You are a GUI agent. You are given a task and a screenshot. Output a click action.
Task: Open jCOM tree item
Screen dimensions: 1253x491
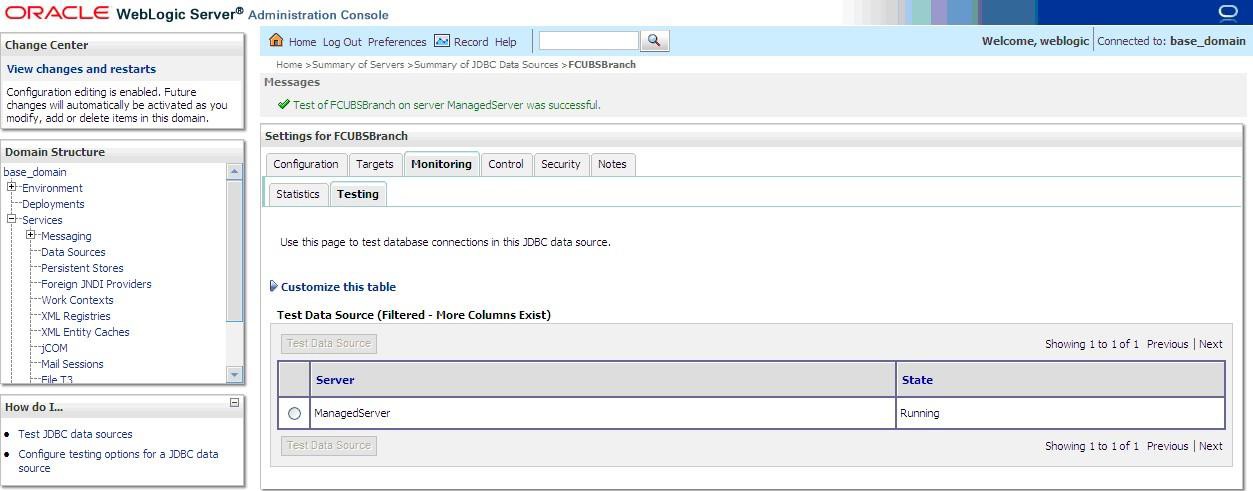point(54,348)
